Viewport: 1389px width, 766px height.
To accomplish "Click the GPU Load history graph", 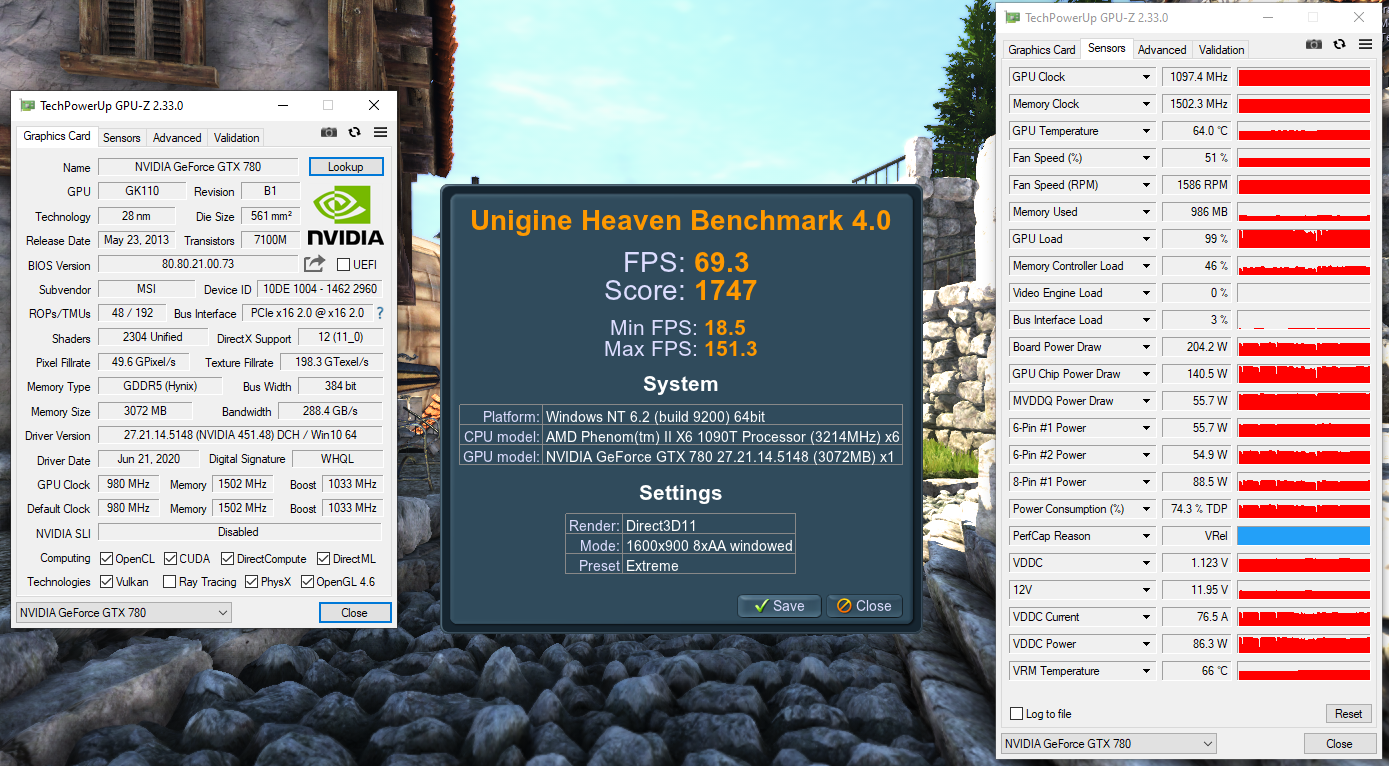I will pos(1303,239).
